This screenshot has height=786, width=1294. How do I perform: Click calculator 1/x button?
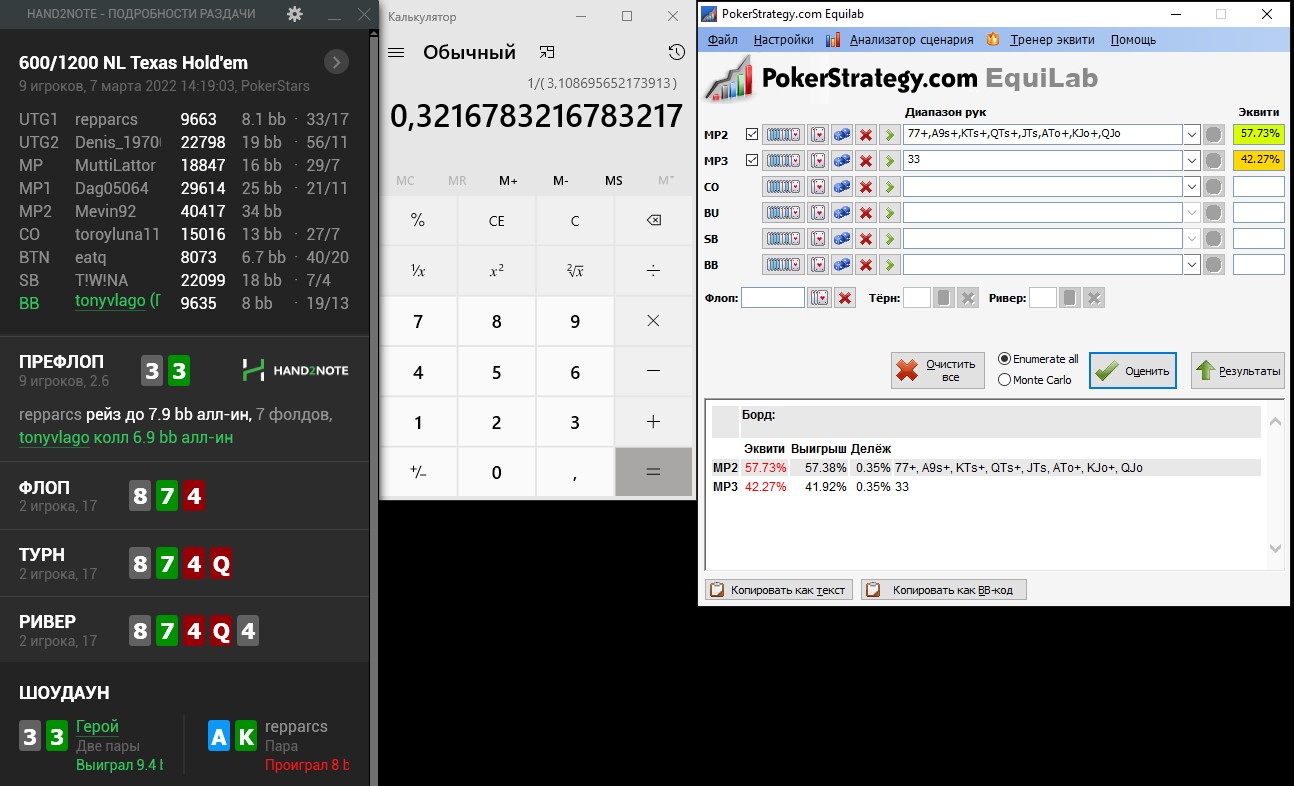click(x=418, y=271)
